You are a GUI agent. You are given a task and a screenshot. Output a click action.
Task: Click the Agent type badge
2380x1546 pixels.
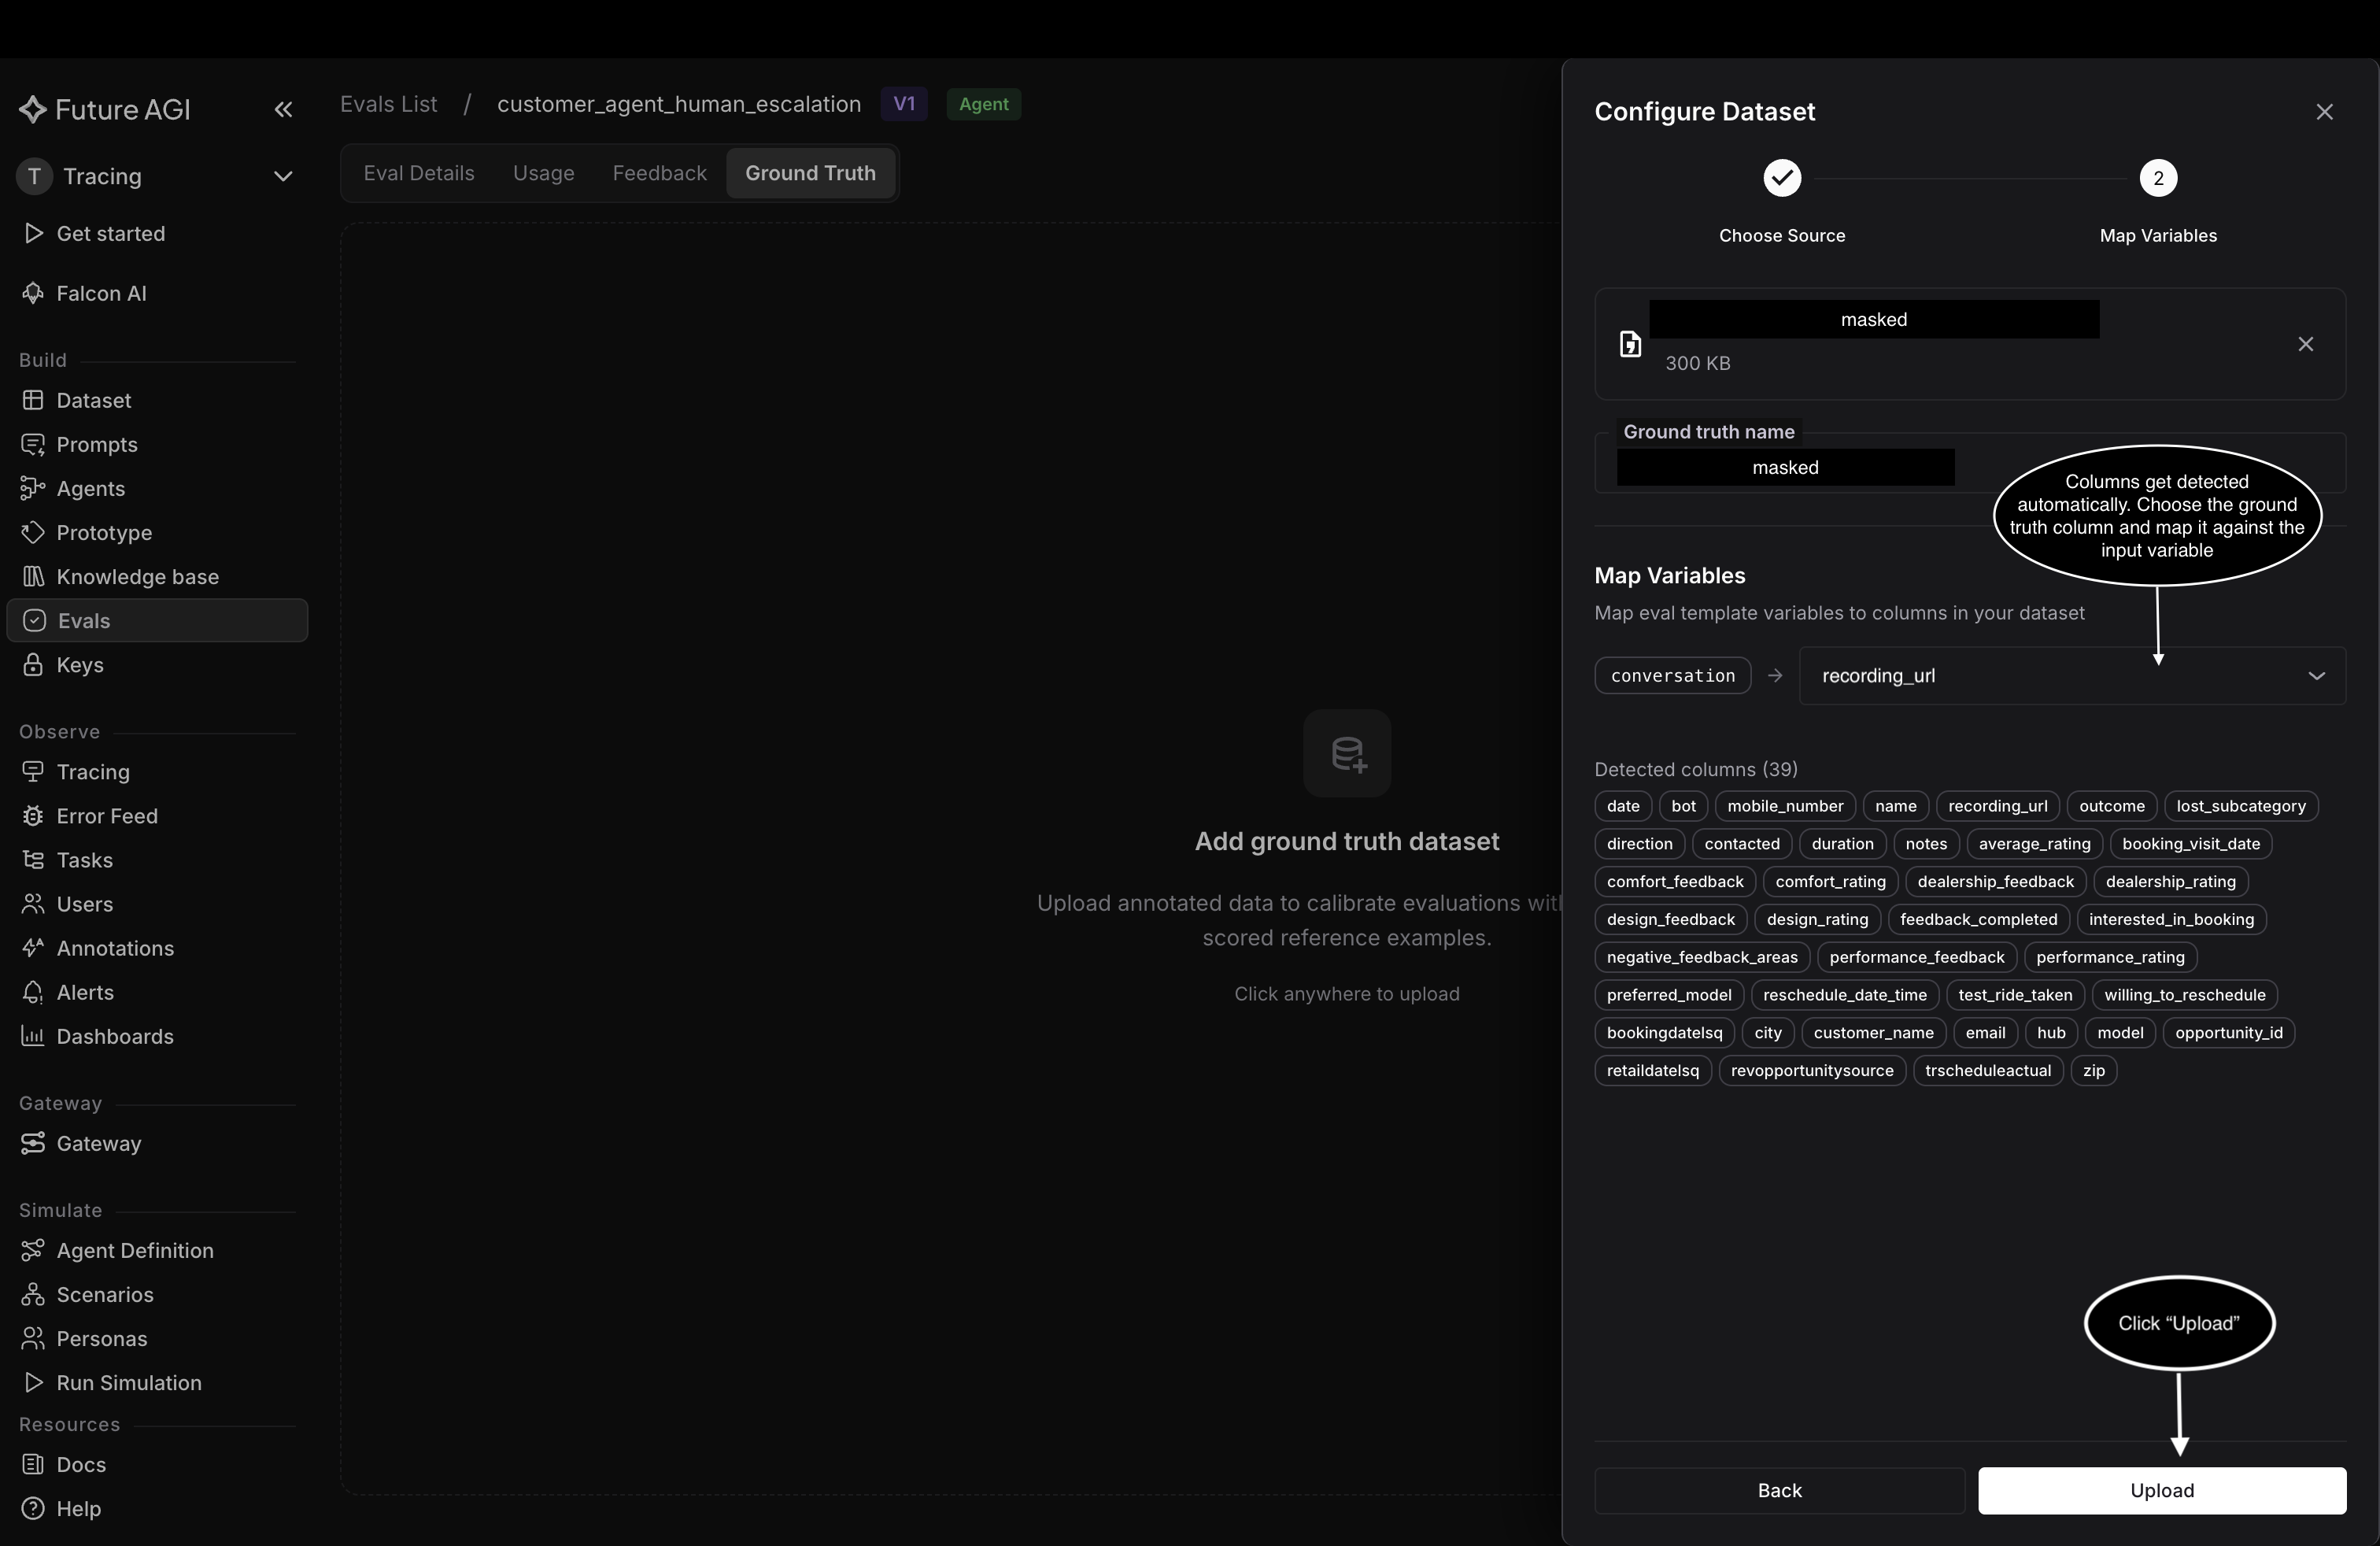point(984,104)
